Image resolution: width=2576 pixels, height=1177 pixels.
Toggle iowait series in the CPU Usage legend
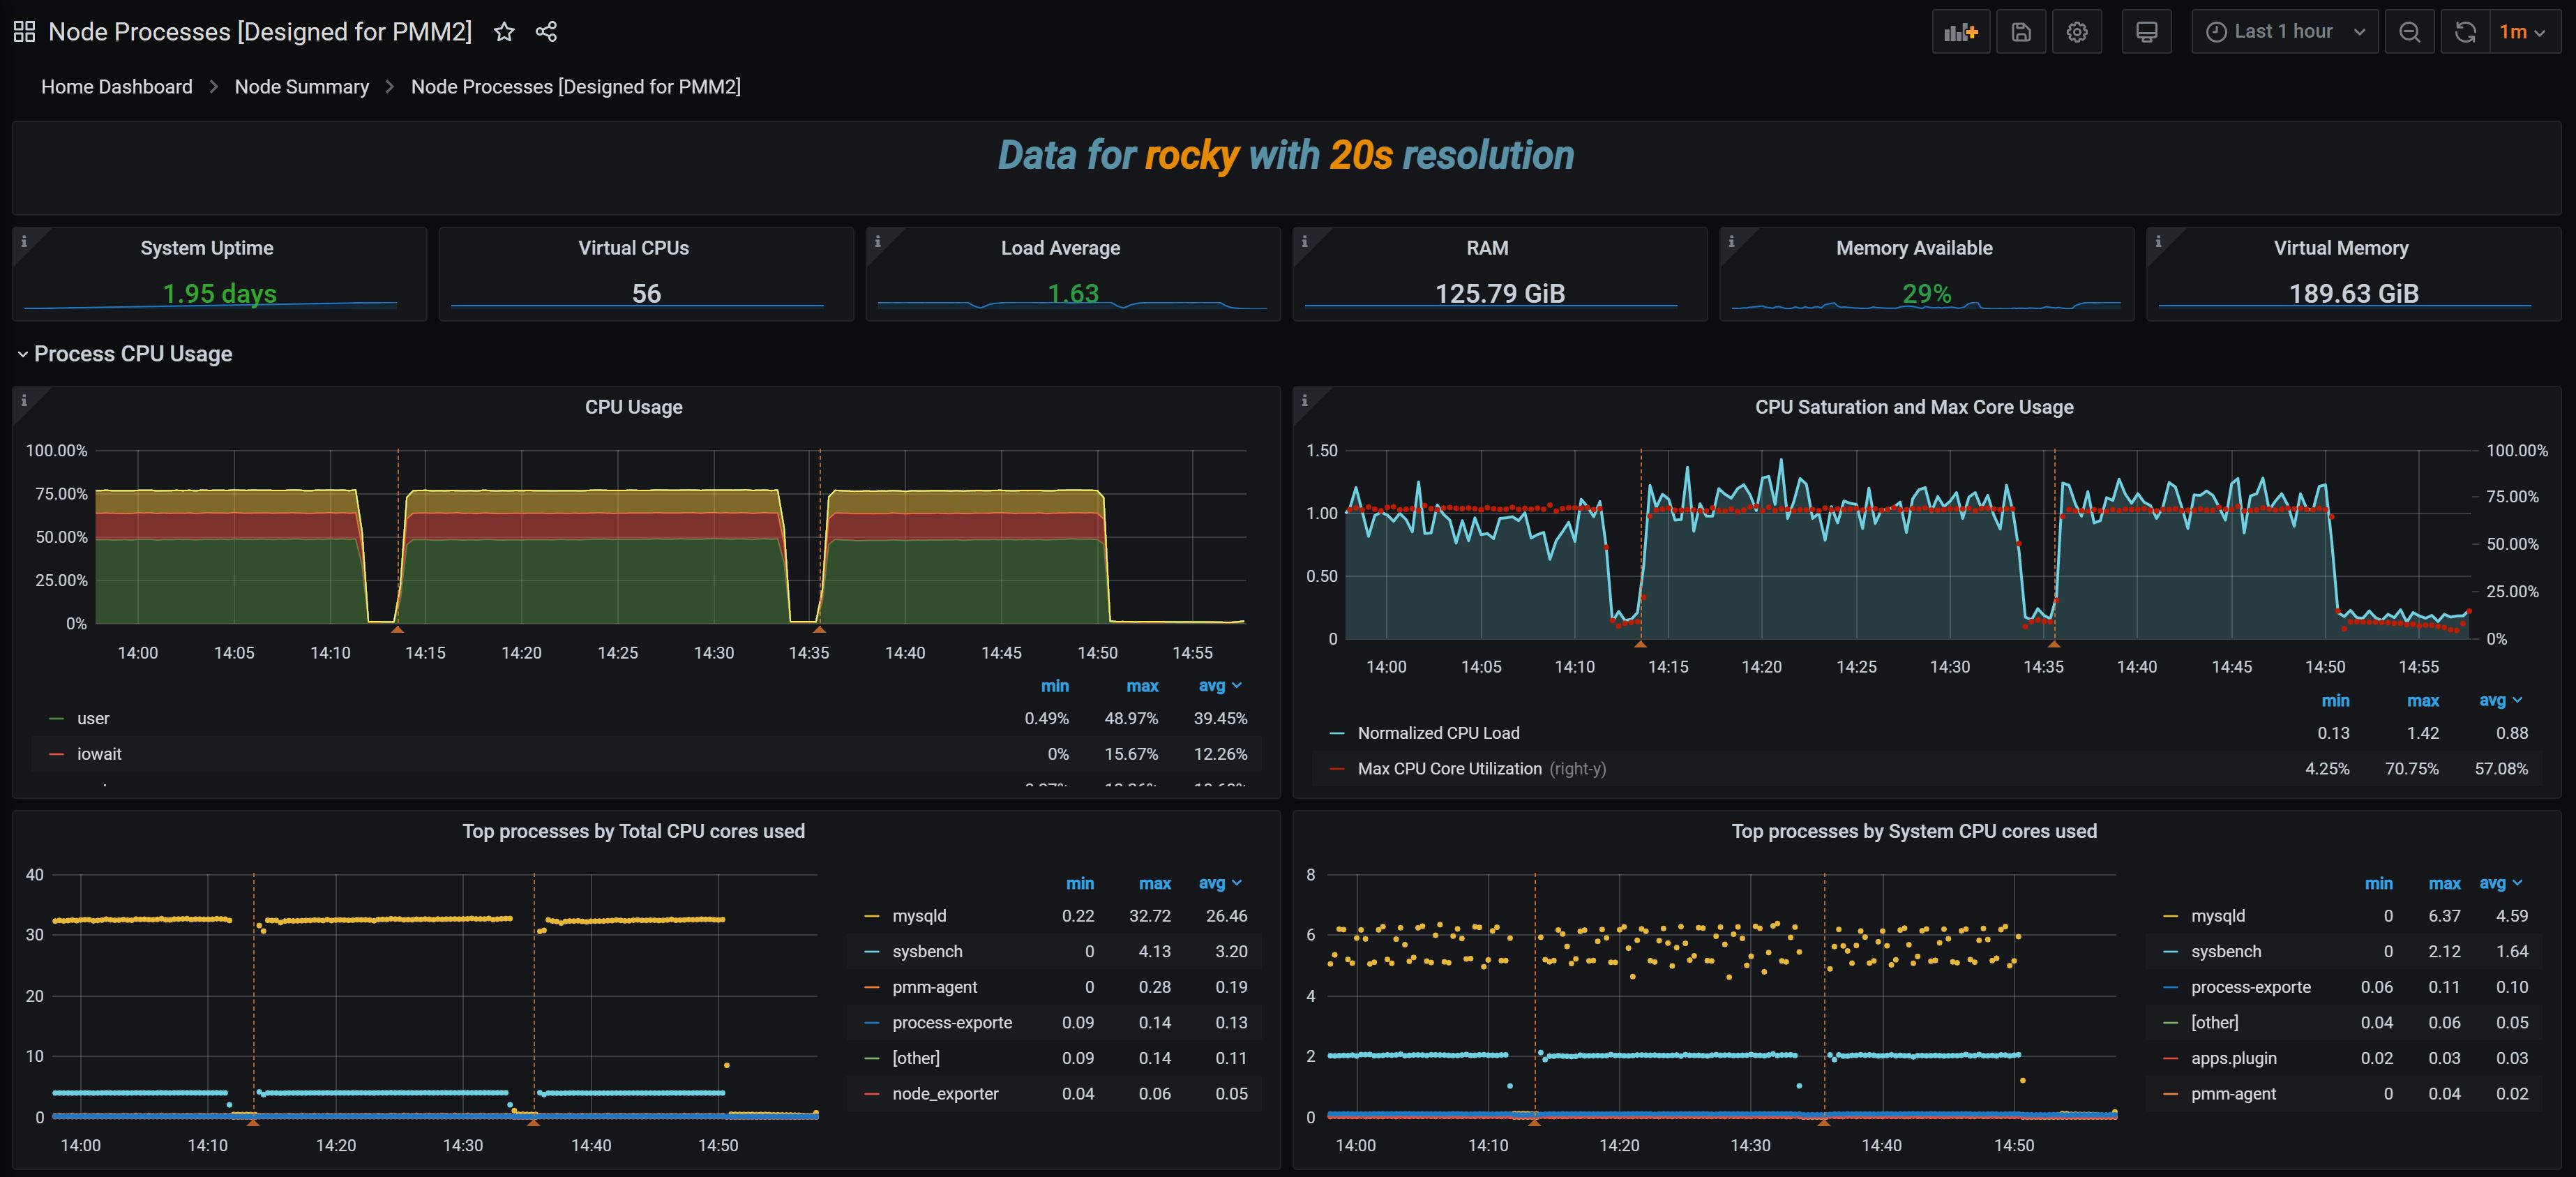click(x=99, y=754)
